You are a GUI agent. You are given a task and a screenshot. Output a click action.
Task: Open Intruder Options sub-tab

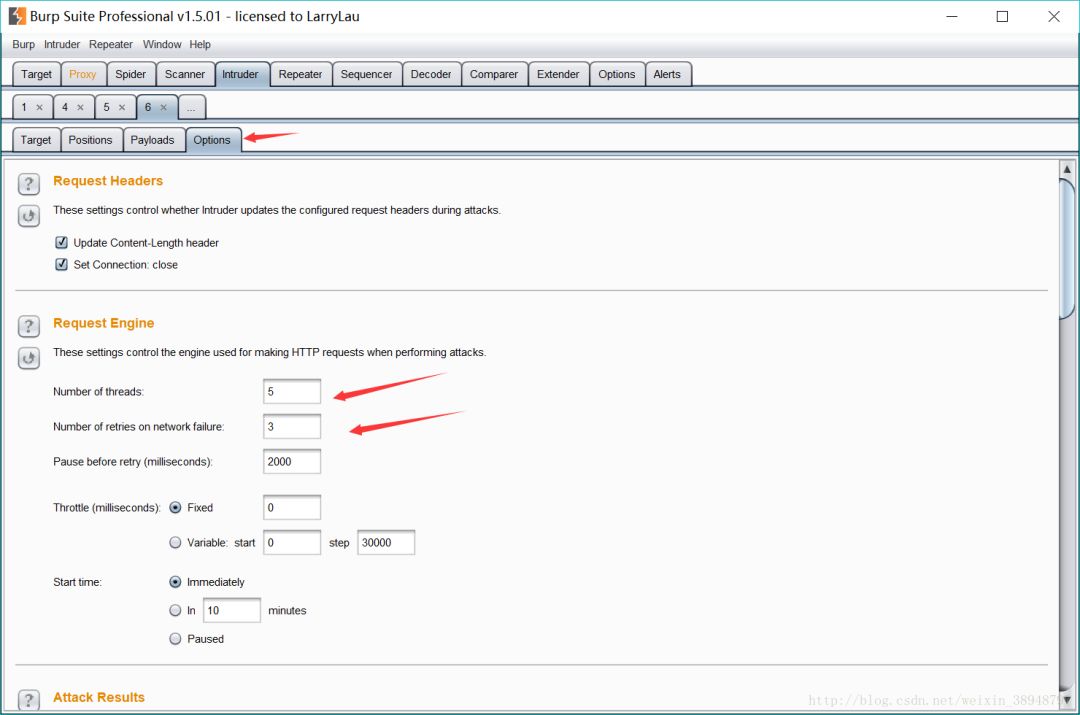click(212, 140)
